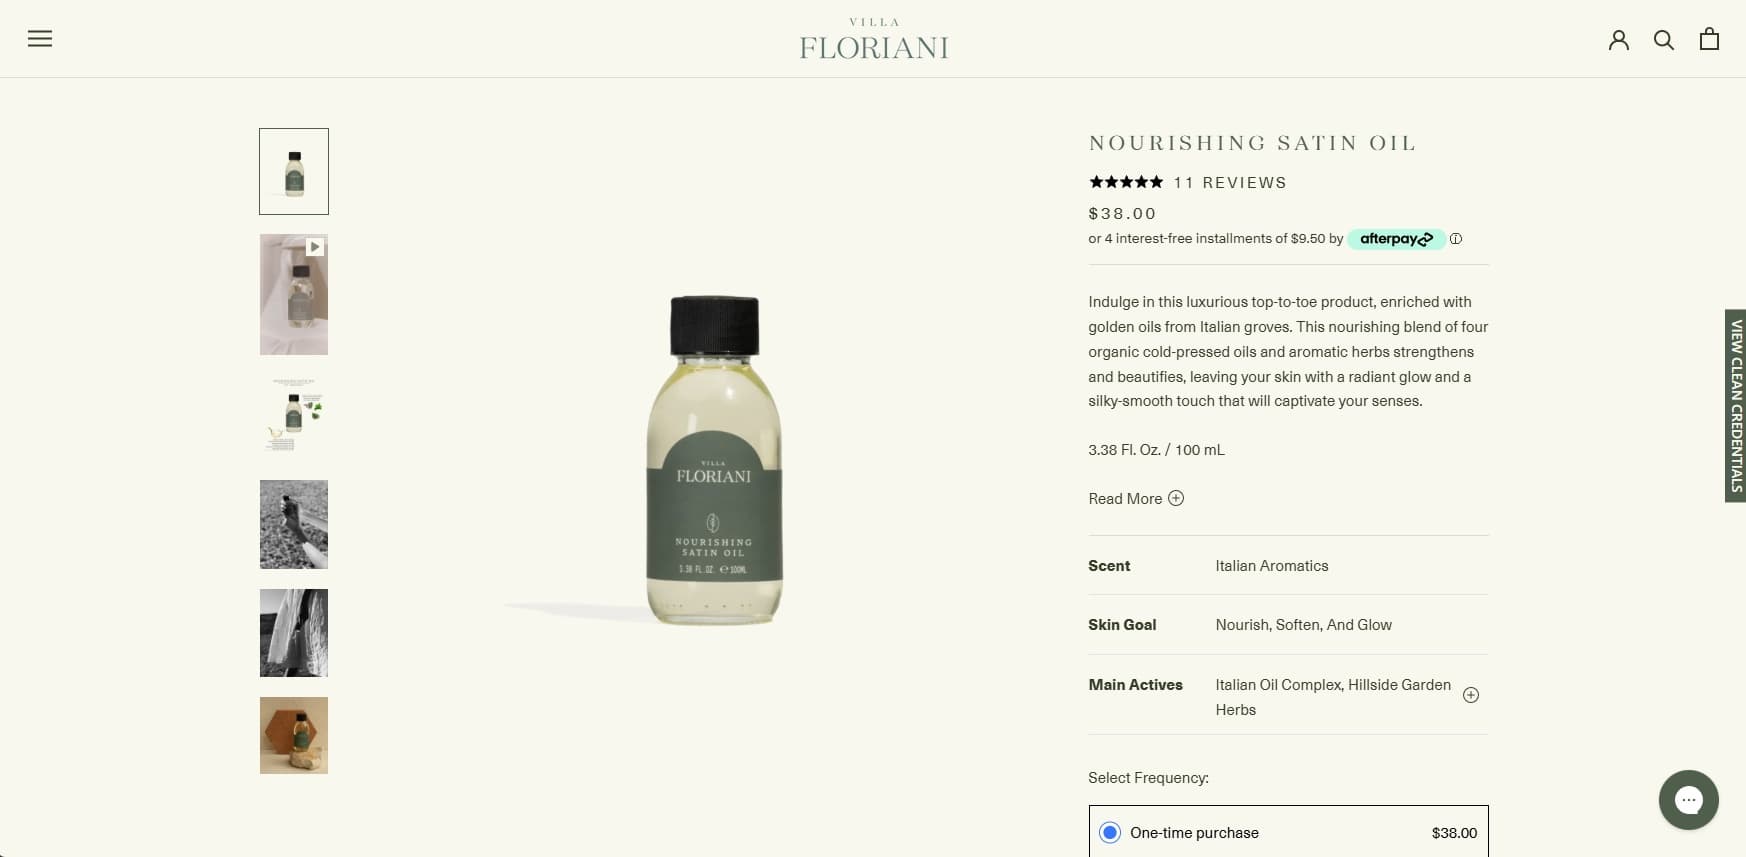The height and width of the screenshot is (857, 1746).
Task: Click the main product bottle image
Action: (713, 460)
